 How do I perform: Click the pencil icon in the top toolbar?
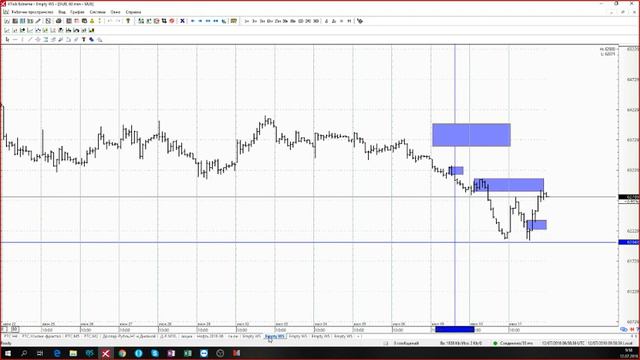[x=38, y=21]
